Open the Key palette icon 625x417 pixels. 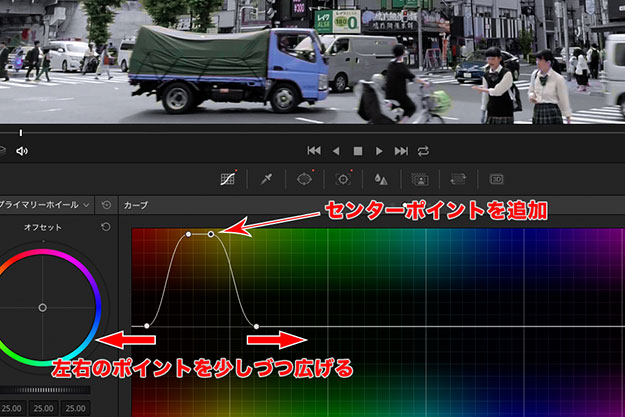420,179
